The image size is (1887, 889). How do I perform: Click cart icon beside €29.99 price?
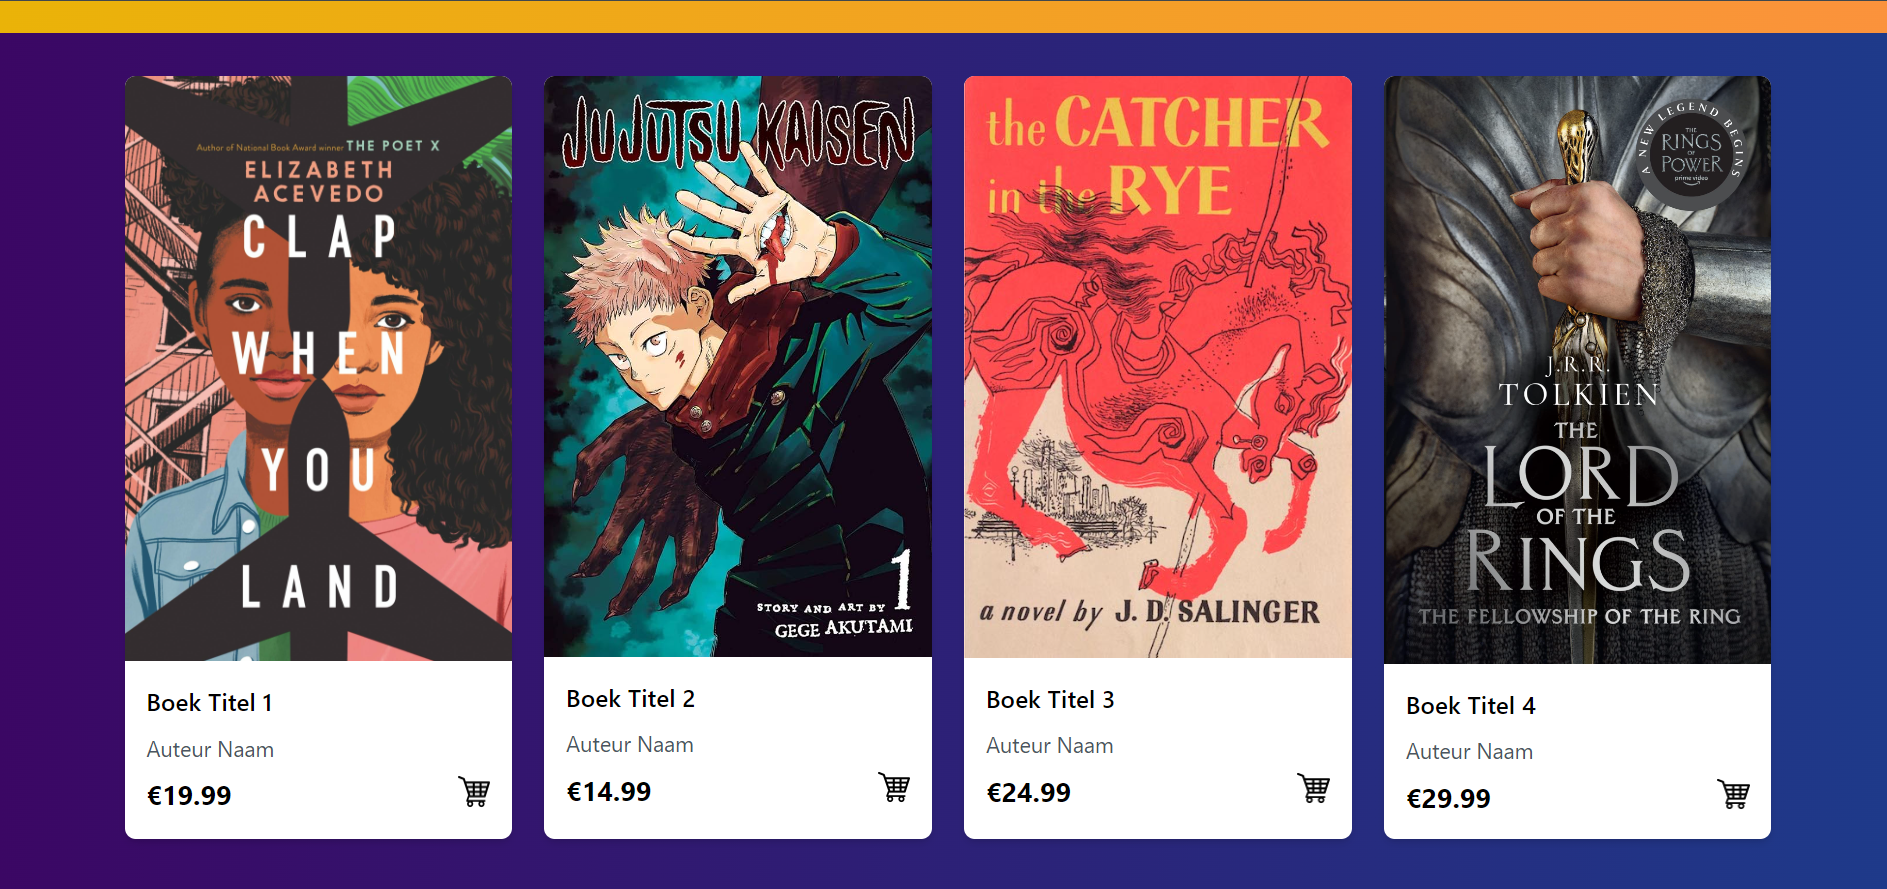tap(1733, 794)
